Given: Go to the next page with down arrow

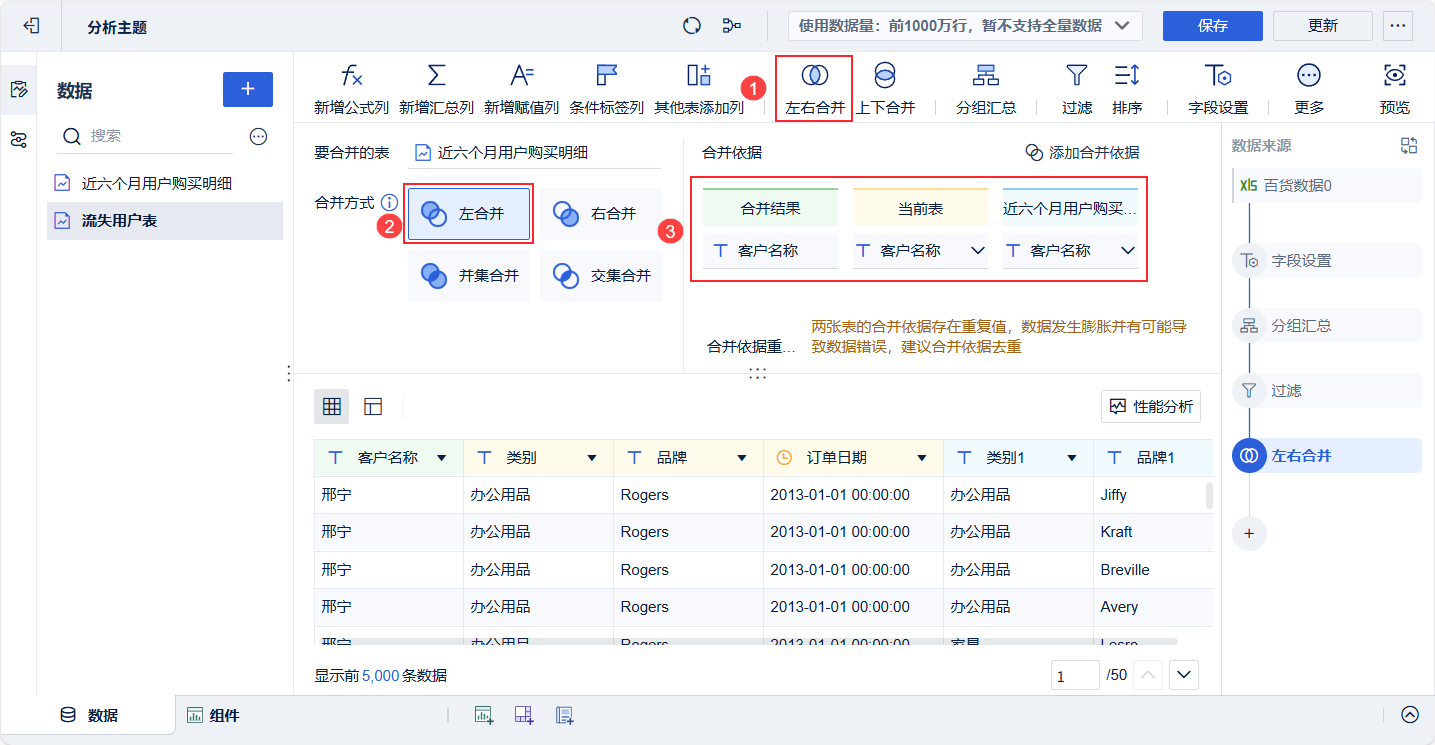Looking at the screenshot, I should pos(1184,675).
